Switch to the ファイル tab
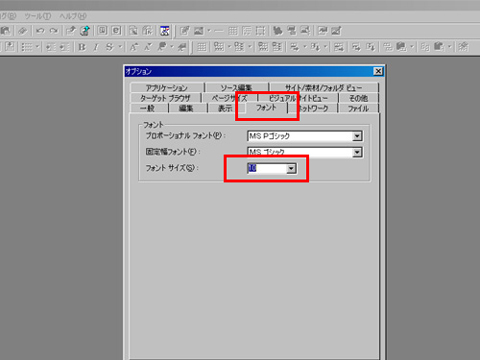The image size is (480, 360). tap(358, 108)
